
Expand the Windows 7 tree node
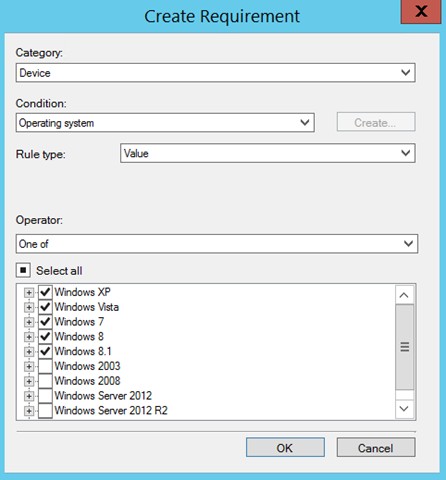[29, 322]
